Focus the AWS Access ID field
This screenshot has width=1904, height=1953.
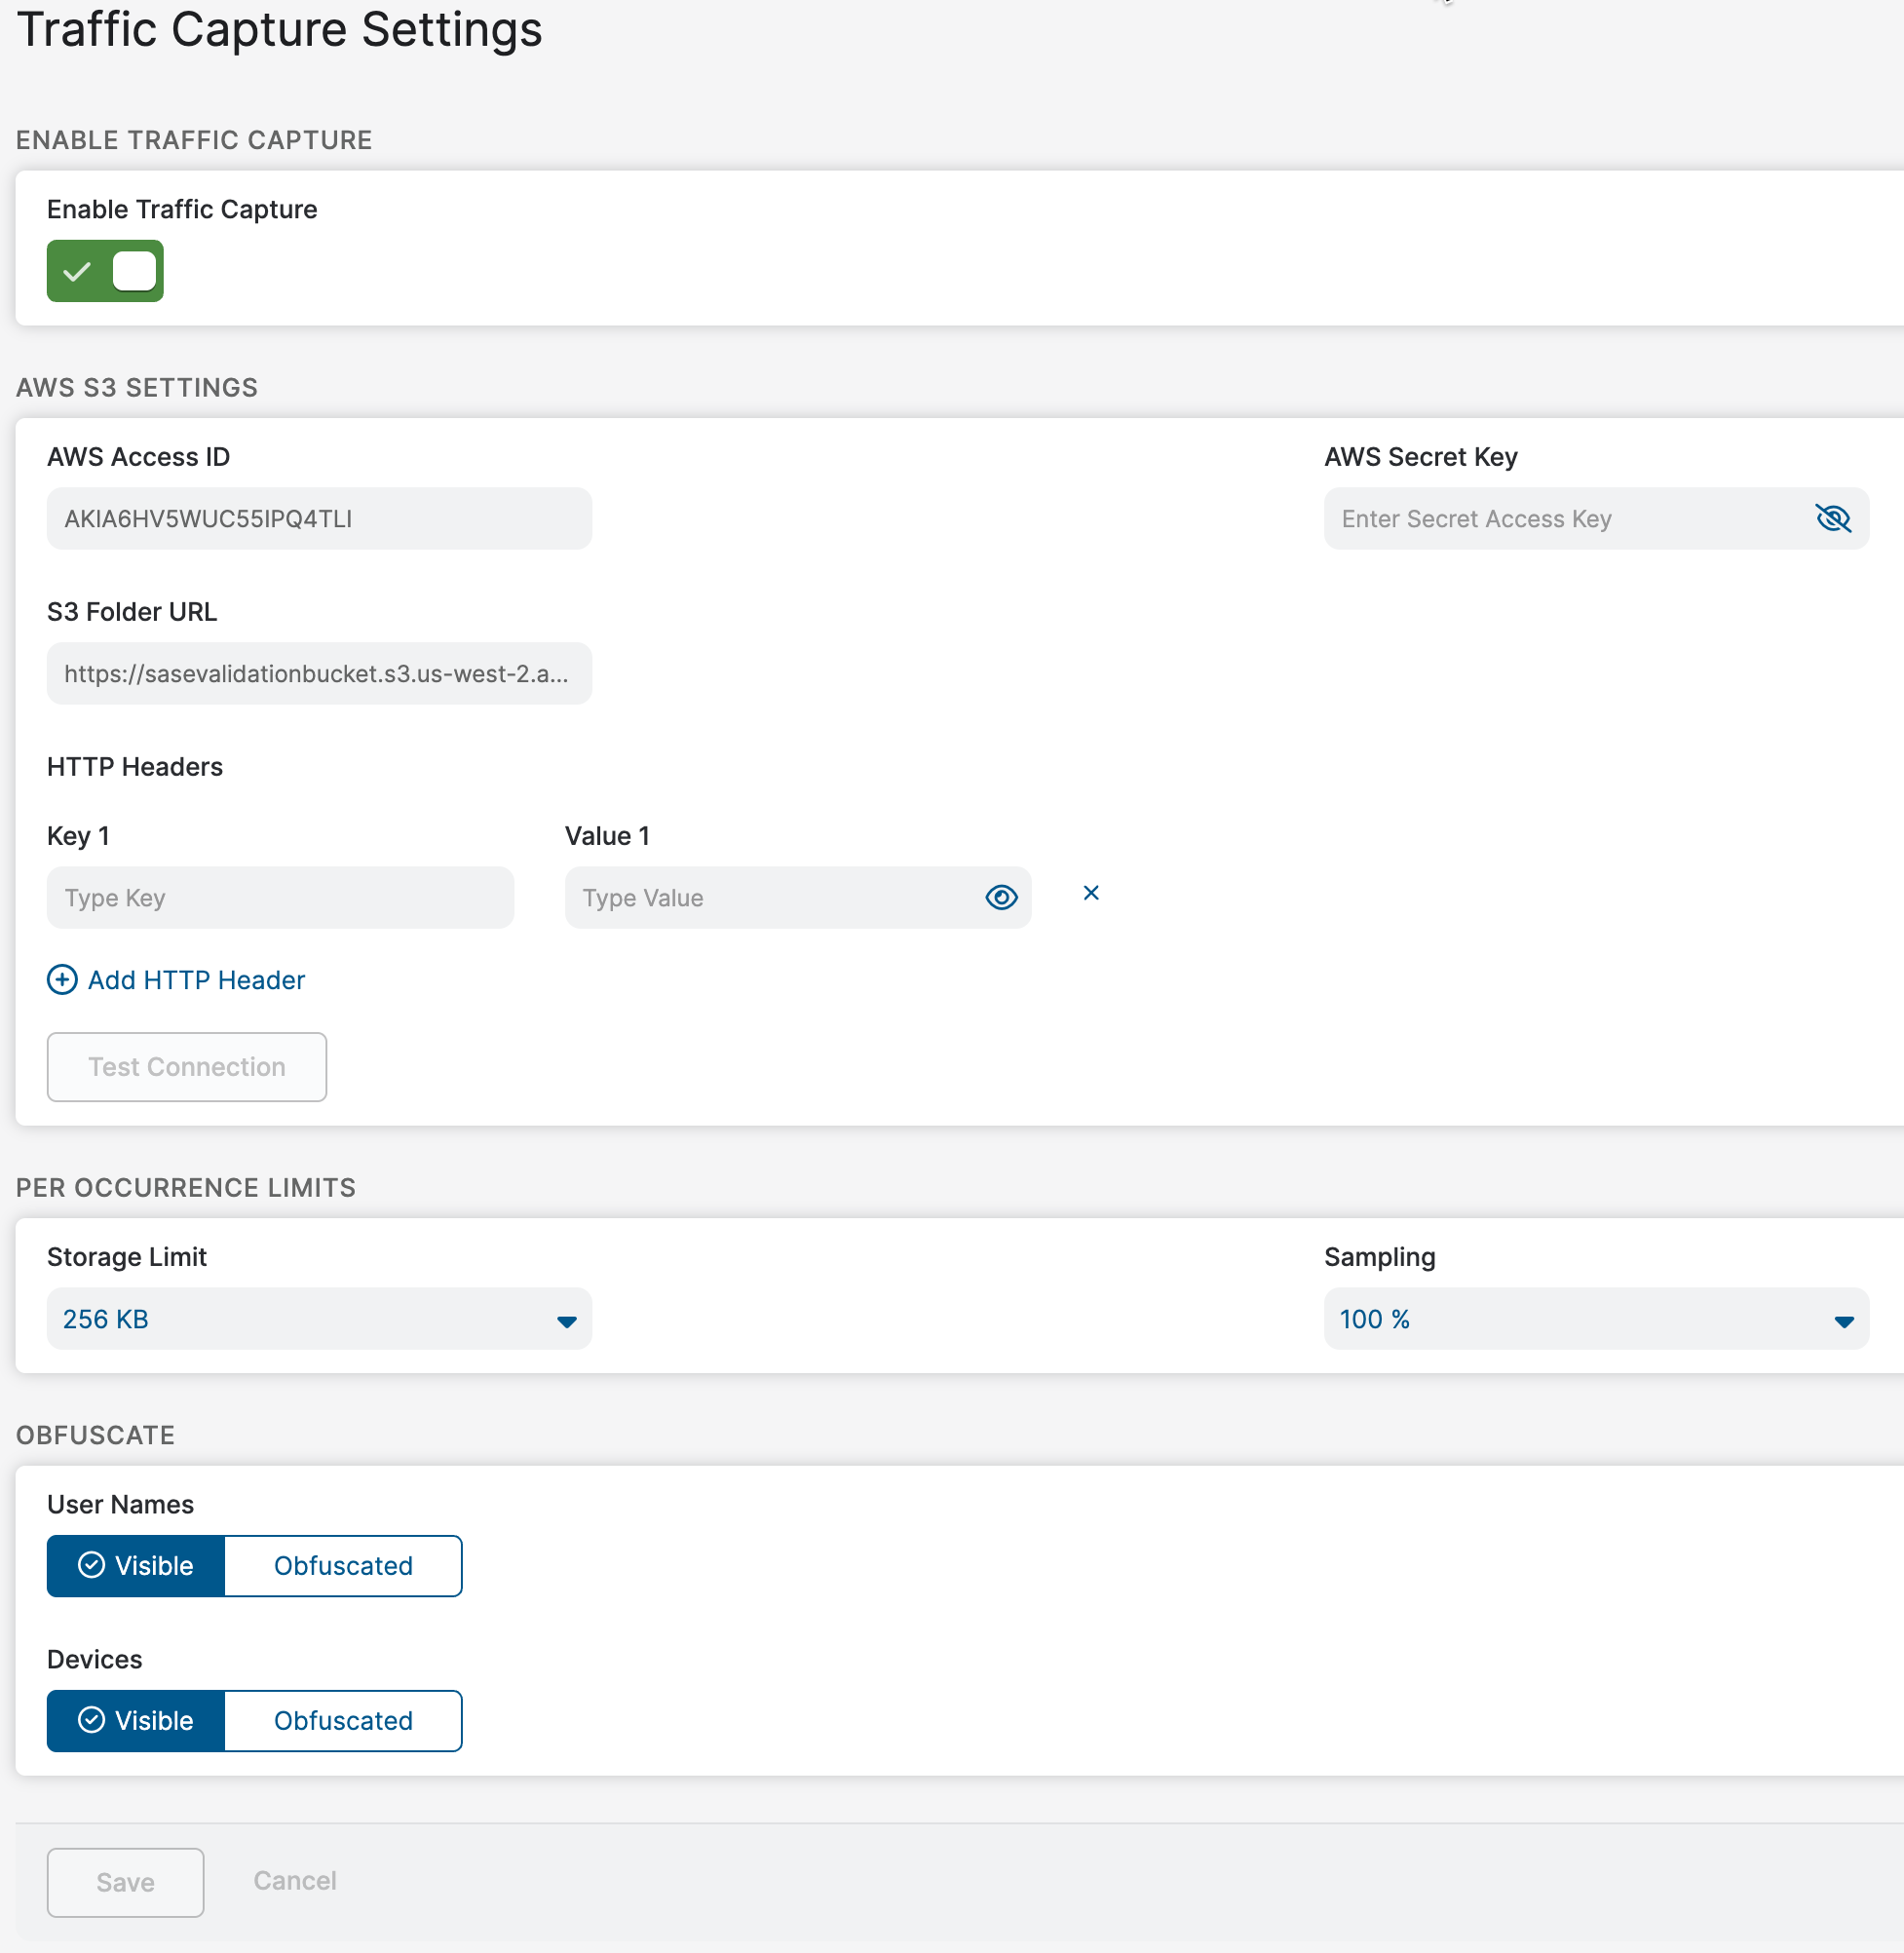pos(319,518)
